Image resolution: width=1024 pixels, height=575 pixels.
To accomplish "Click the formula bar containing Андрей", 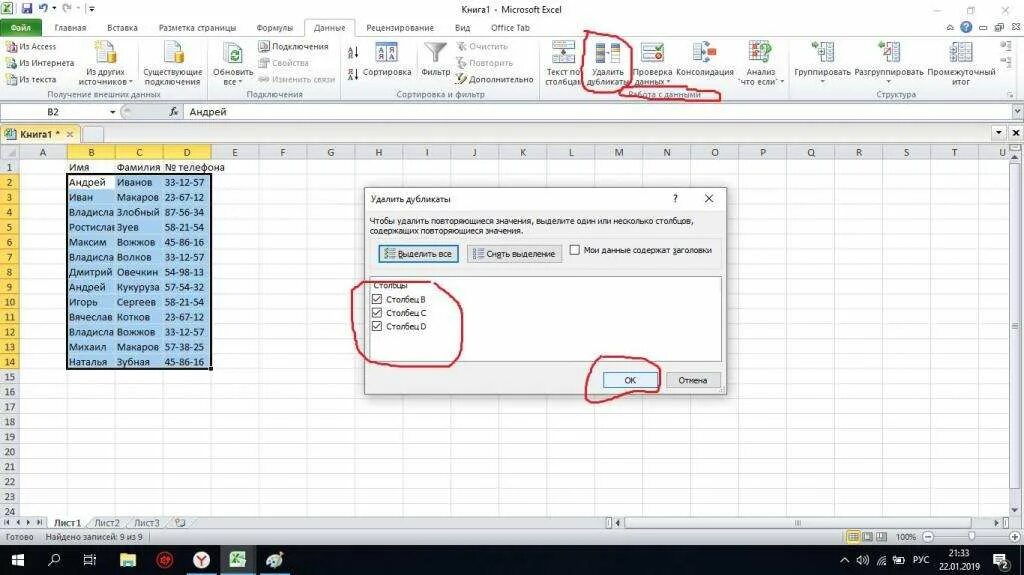I will tap(597, 112).
